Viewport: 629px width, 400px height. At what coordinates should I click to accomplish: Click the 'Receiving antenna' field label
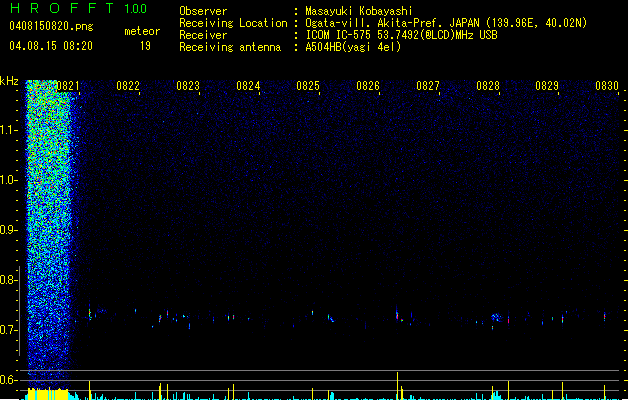click(x=230, y=47)
